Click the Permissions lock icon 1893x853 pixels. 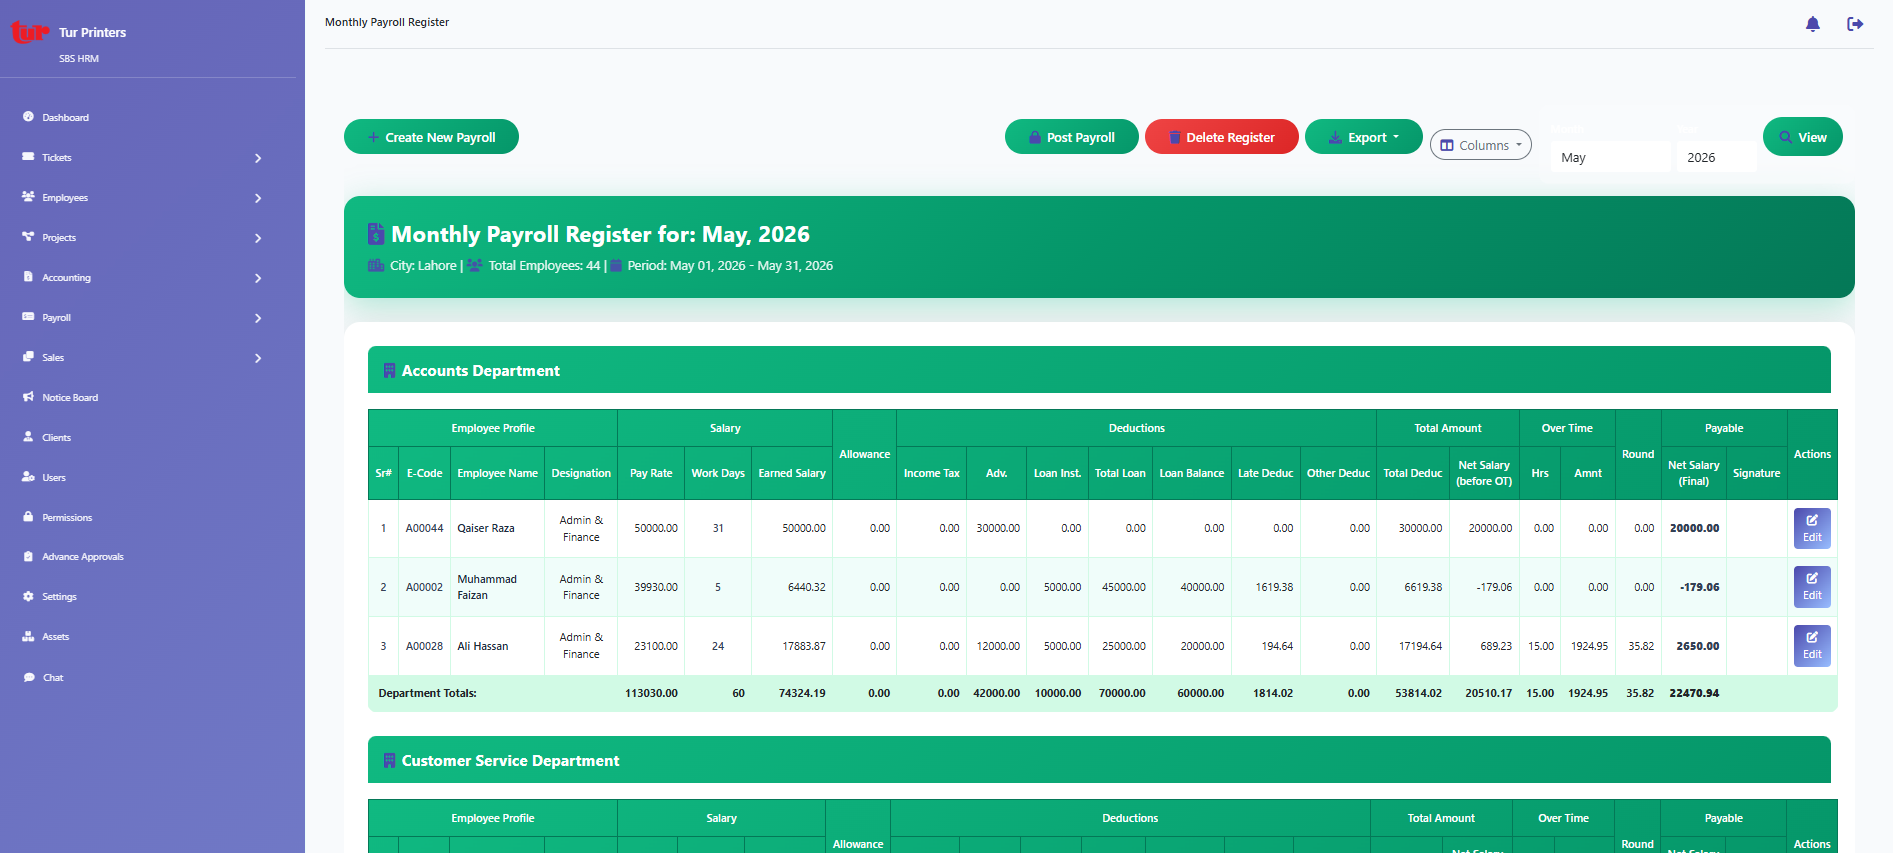(28, 517)
